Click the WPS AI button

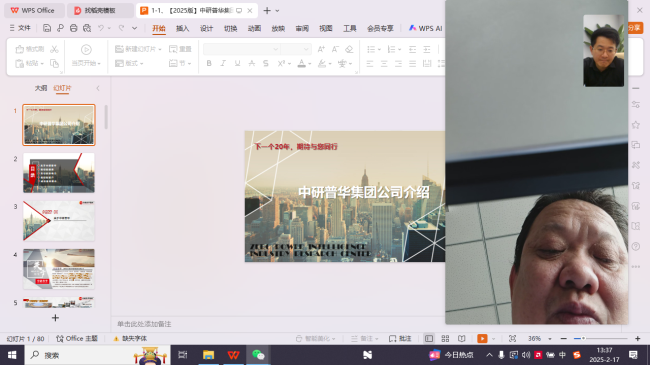pos(425,28)
